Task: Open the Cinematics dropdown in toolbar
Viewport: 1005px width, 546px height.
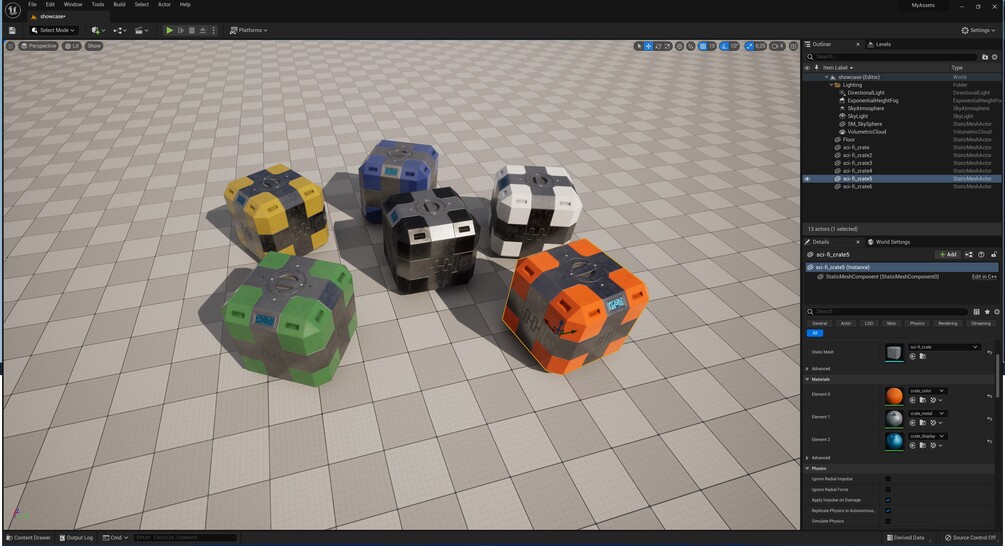Action: click(142, 30)
